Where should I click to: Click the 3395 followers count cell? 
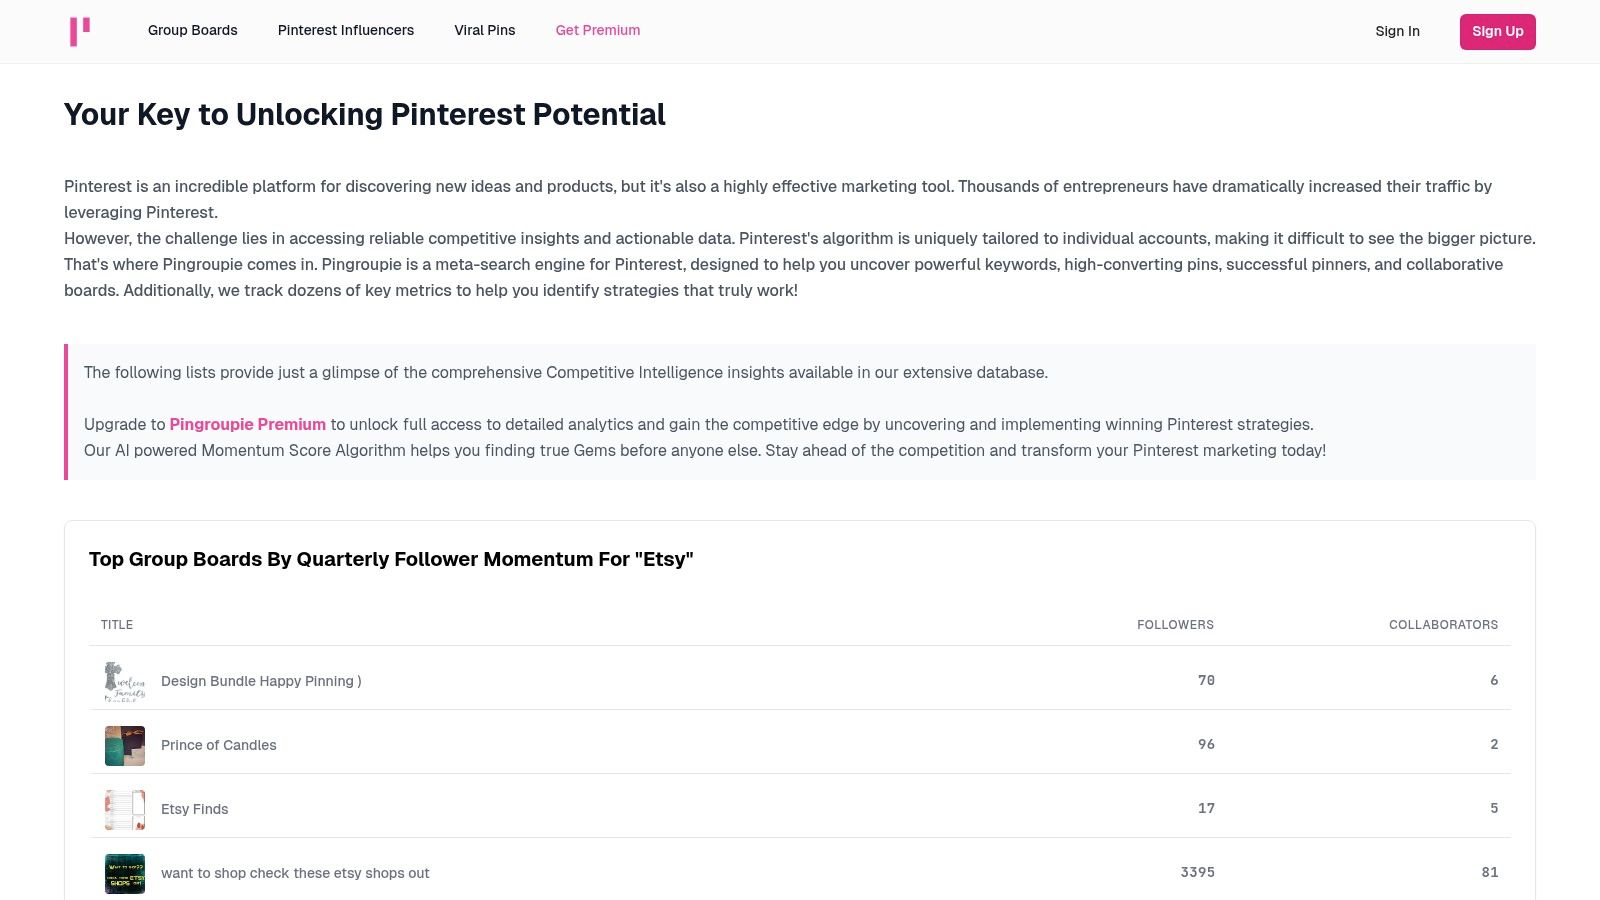pos(1197,872)
